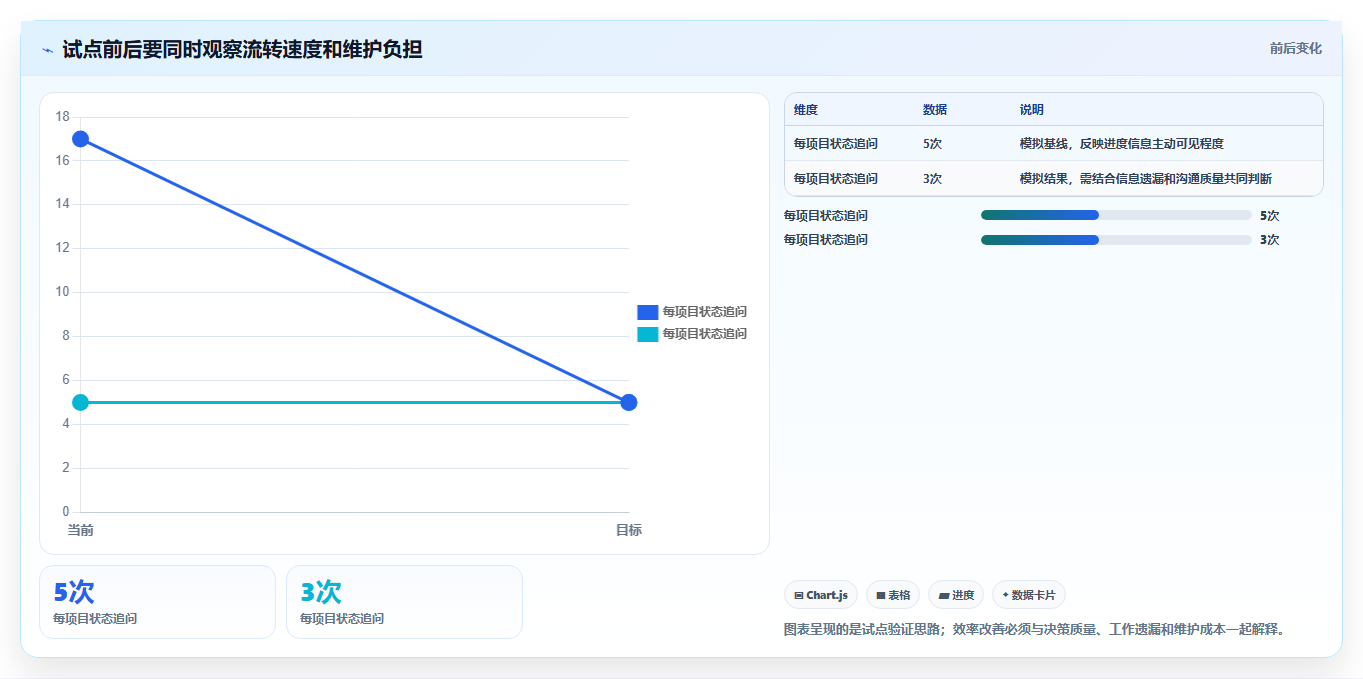Viewport: 1363px width, 679px height.
Task: Click the 5次 value after the first progress bar
Action: pyautogui.click(x=1270, y=215)
